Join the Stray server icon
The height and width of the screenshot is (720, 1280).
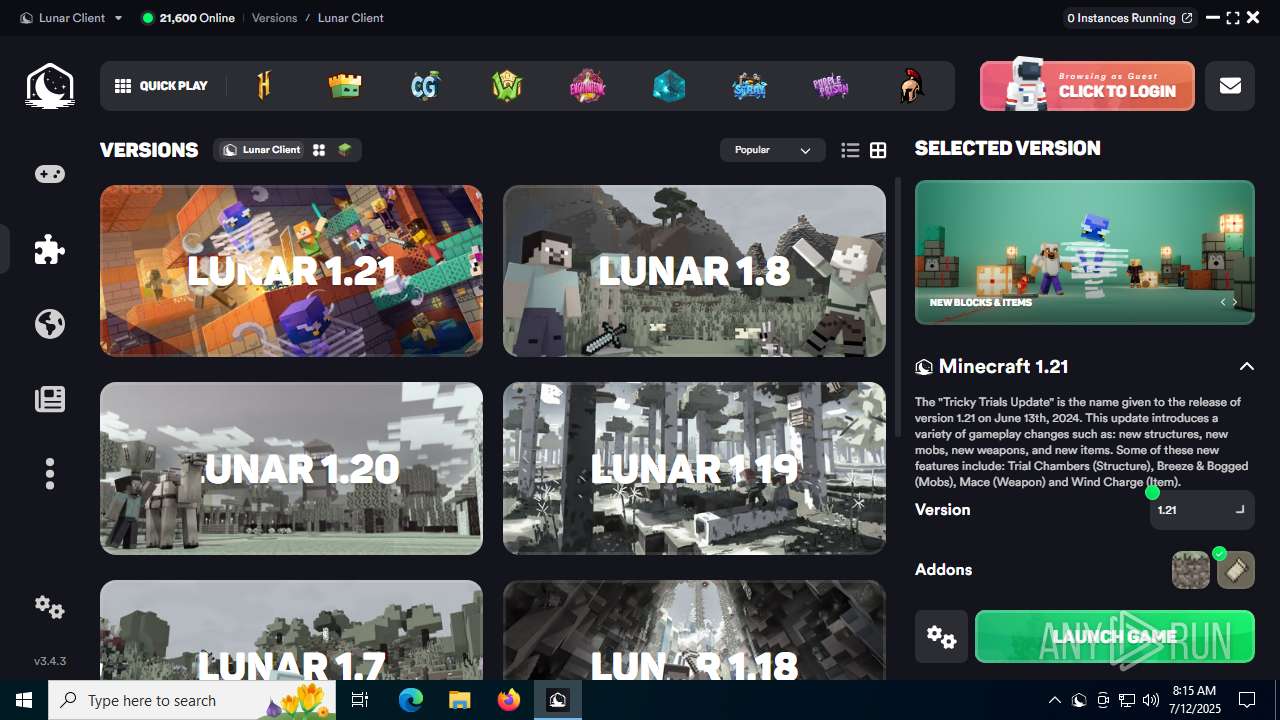749,86
